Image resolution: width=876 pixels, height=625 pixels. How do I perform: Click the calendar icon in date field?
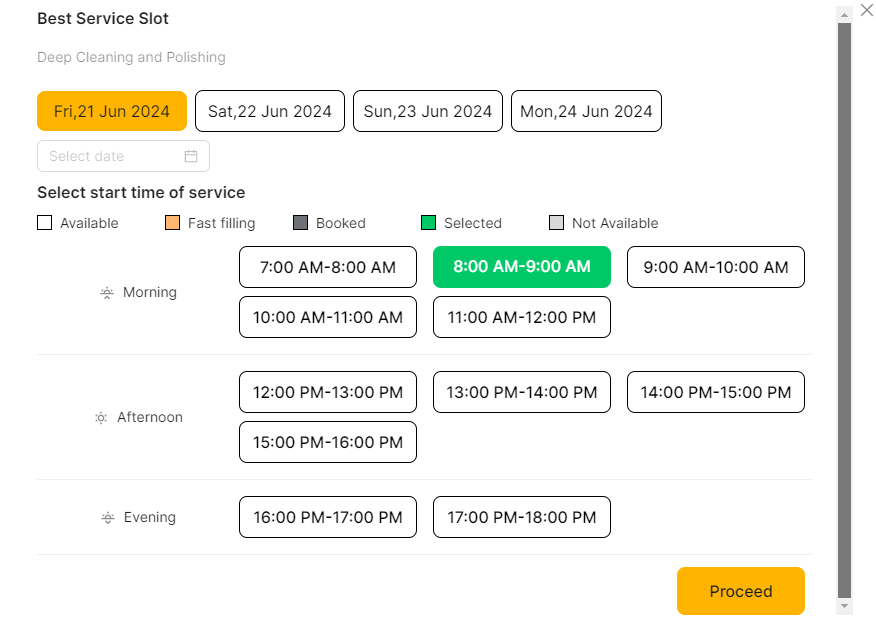[191, 156]
